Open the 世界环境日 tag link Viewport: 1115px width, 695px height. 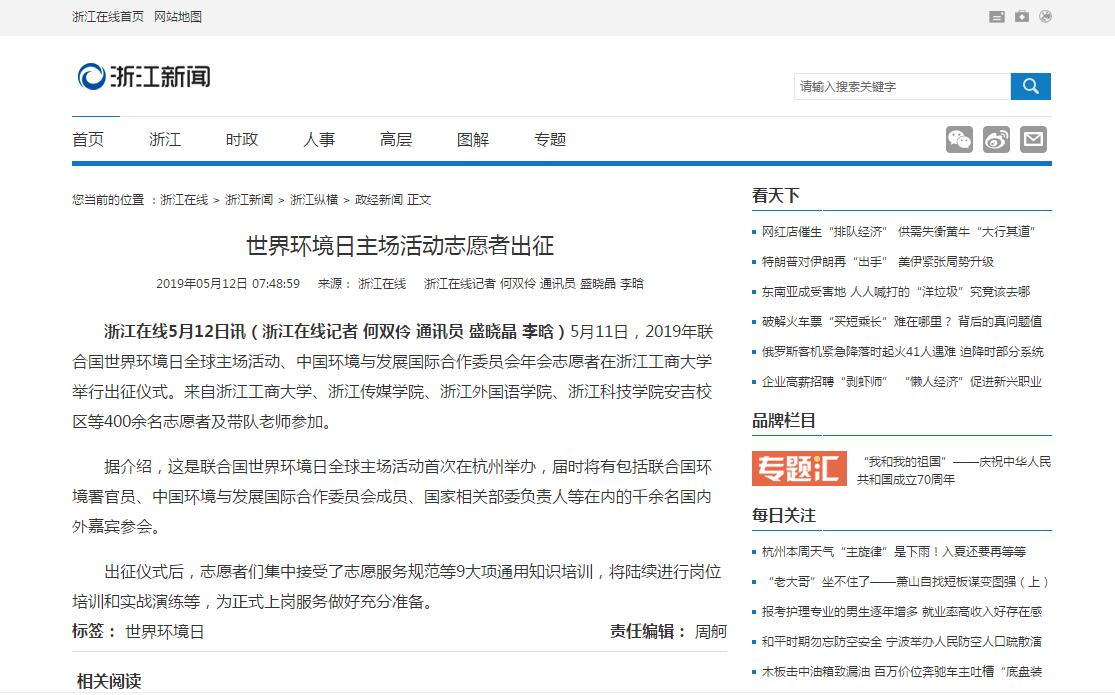click(164, 632)
